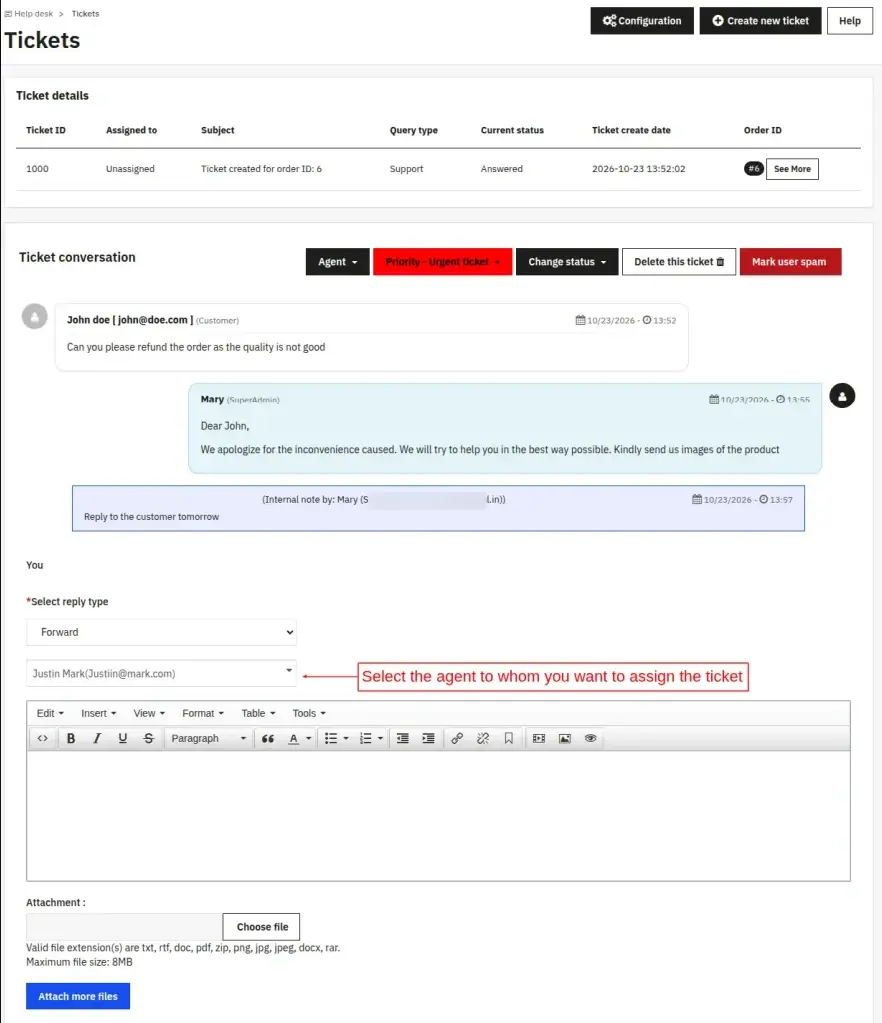
Task: Click the preview eye icon
Action: (x=590, y=738)
